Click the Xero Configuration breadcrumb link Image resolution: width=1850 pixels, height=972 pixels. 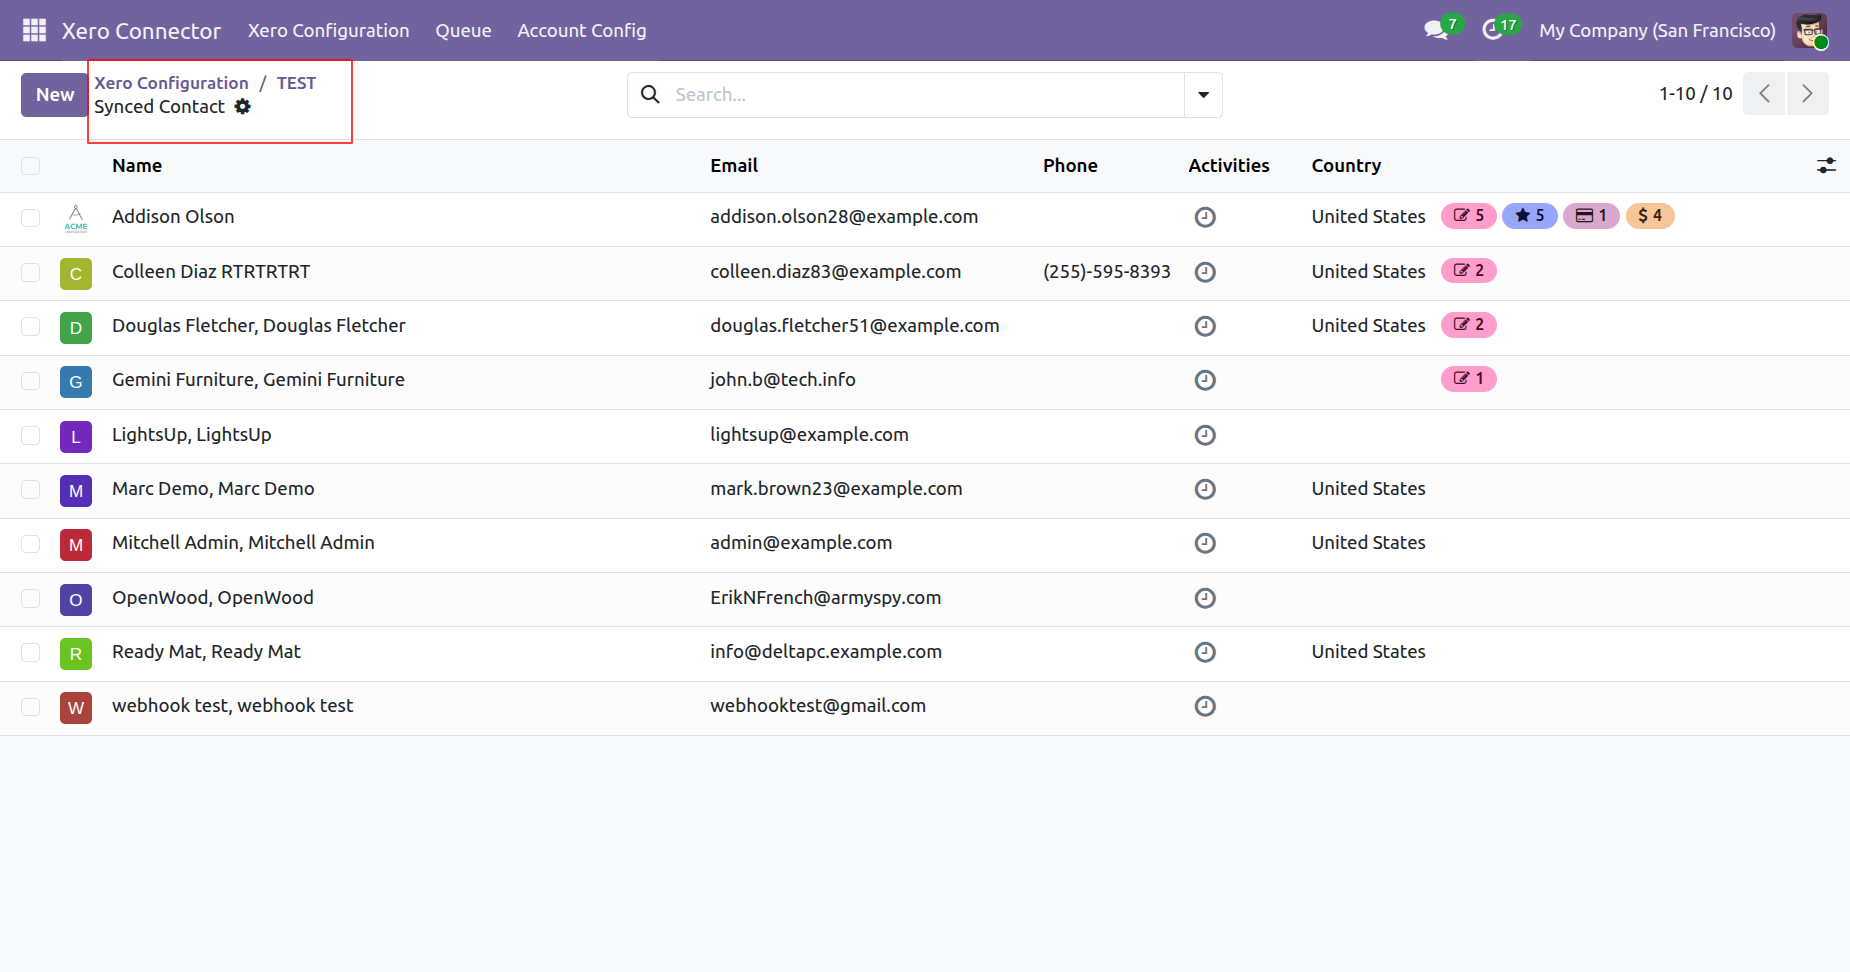[172, 83]
